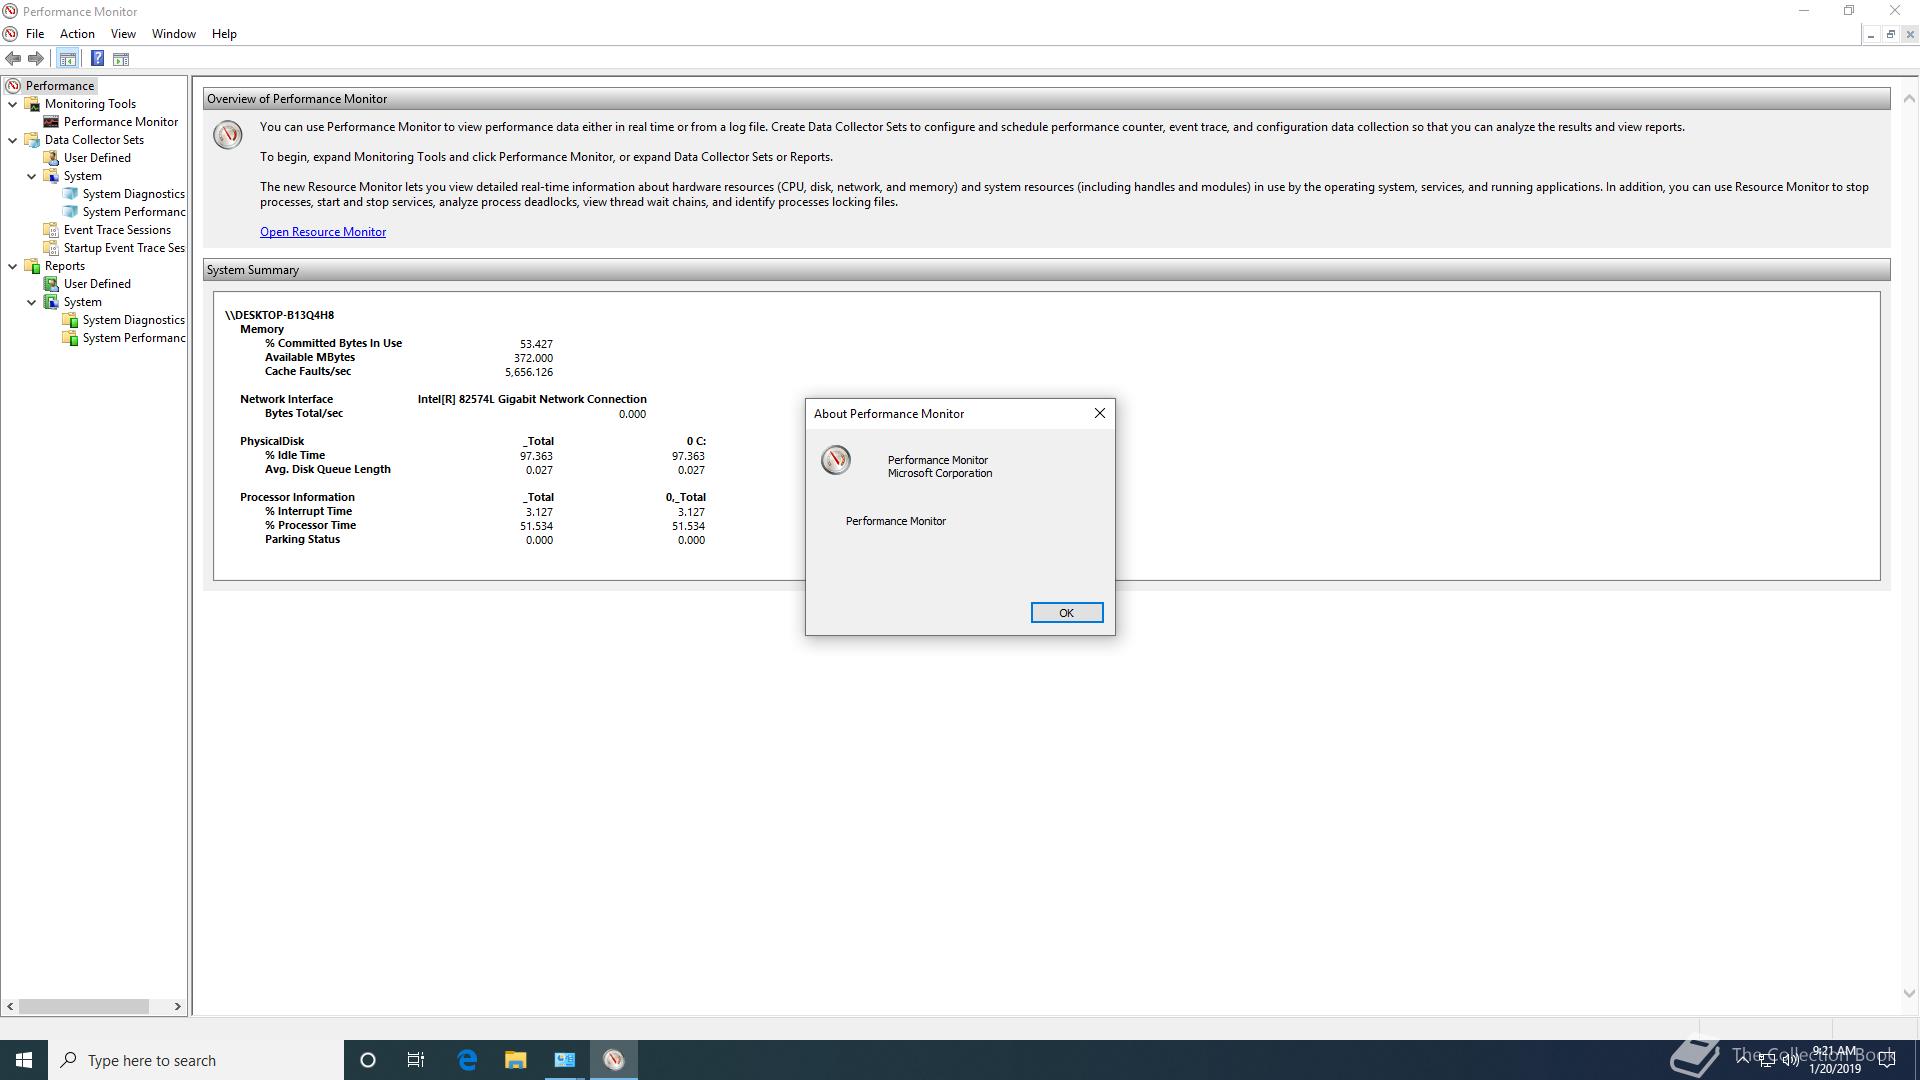
Task: Click the Intel 82574L network adapter name
Action: [x=532, y=399]
